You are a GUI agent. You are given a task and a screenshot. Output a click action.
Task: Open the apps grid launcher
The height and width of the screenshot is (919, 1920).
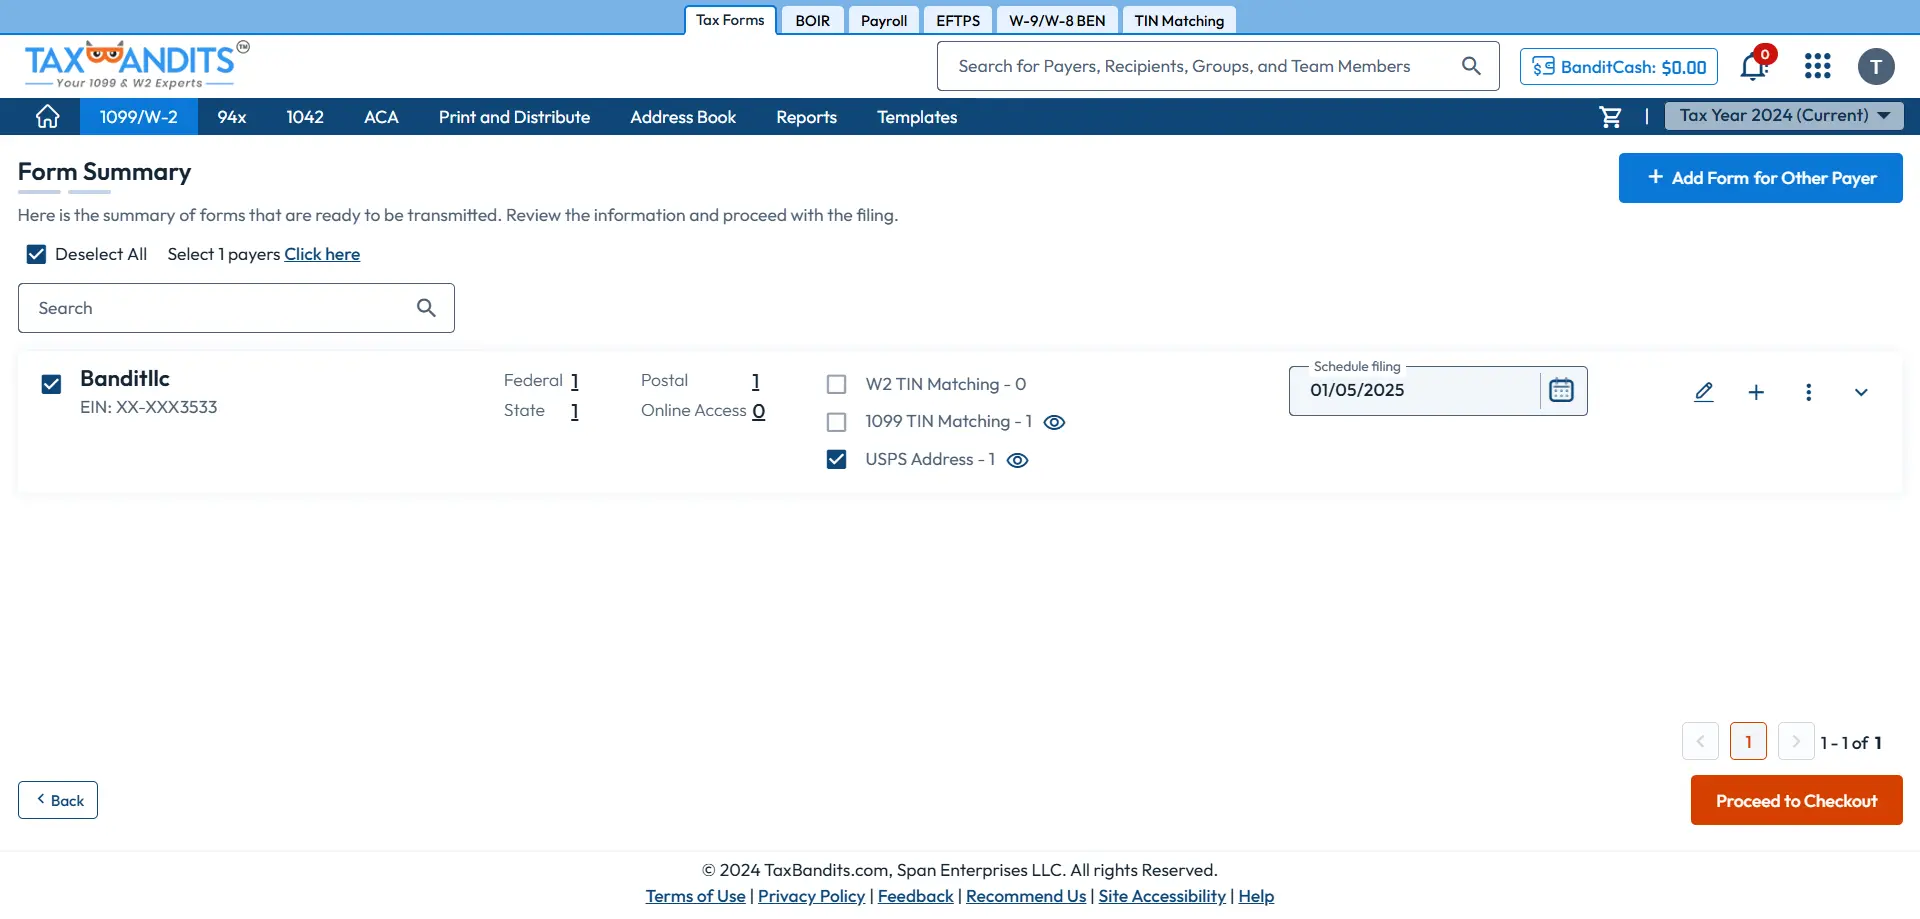tap(1817, 66)
